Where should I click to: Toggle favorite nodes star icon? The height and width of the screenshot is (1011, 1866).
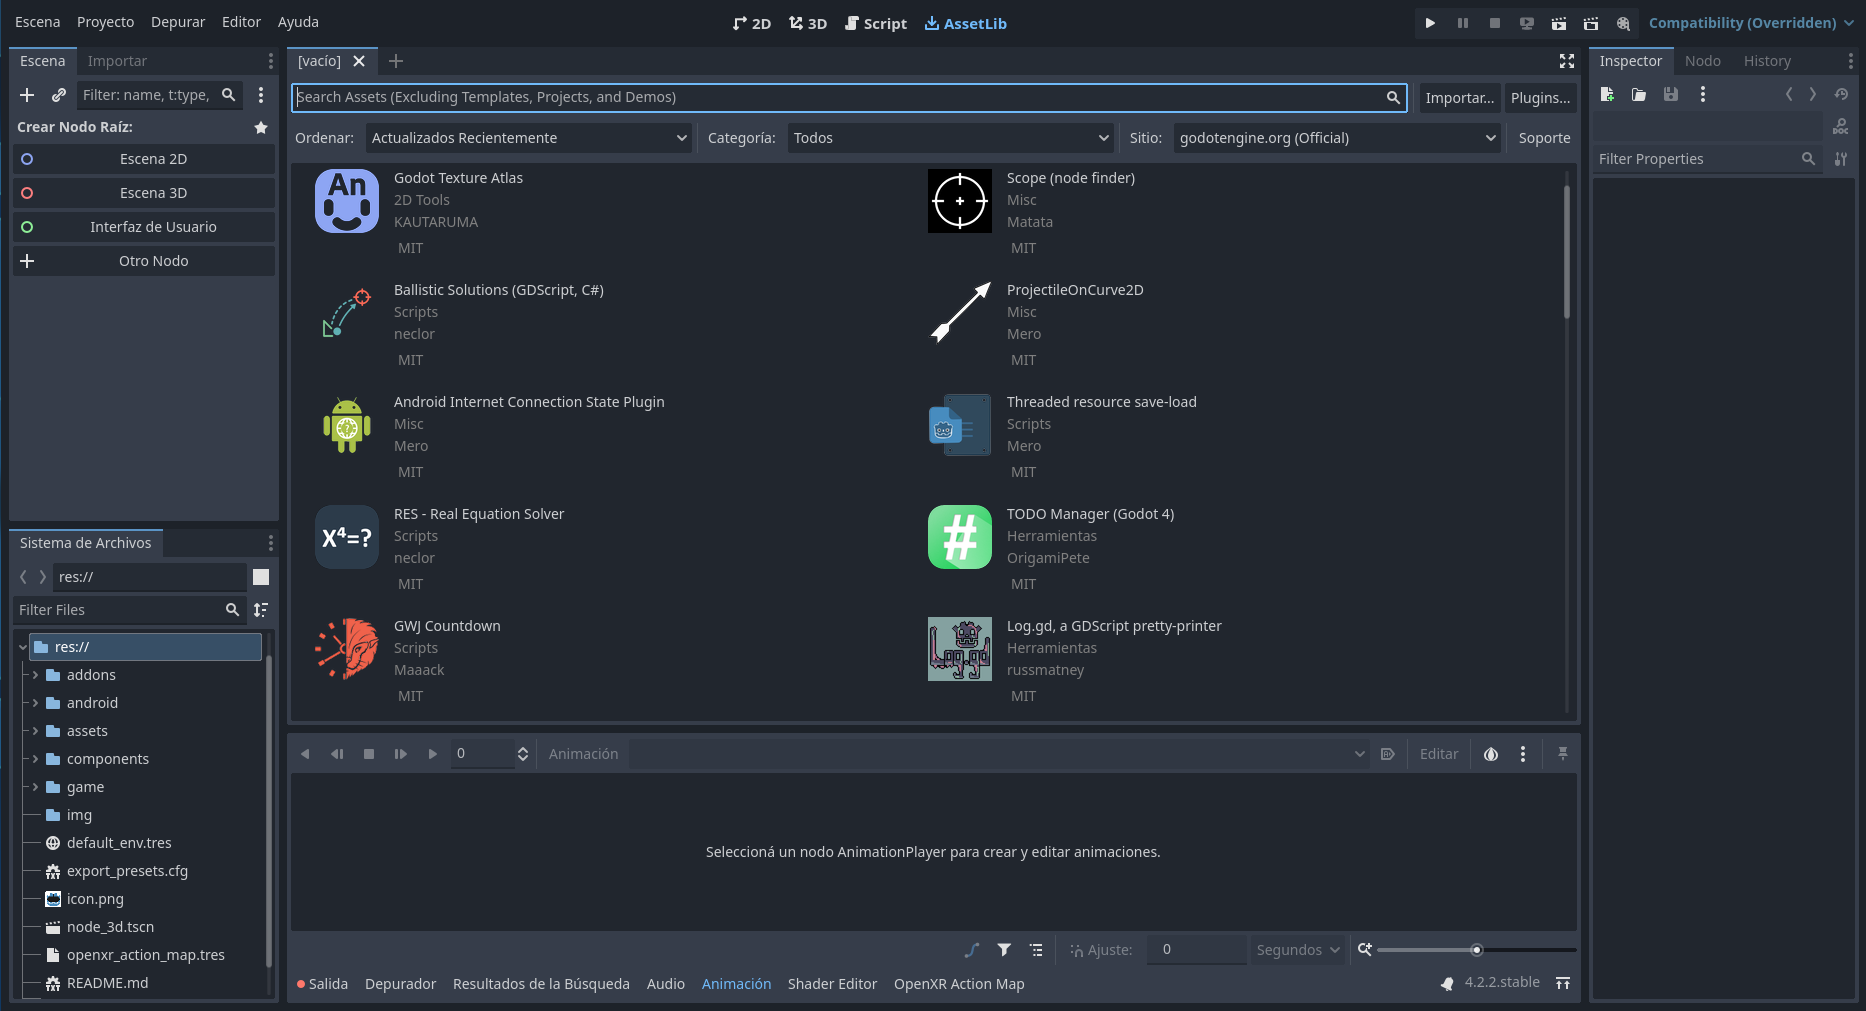click(x=261, y=127)
